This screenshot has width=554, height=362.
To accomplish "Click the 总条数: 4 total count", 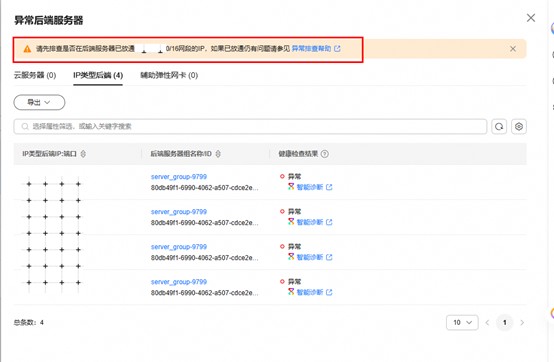I will pyautogui.click(x=29, y=322).
